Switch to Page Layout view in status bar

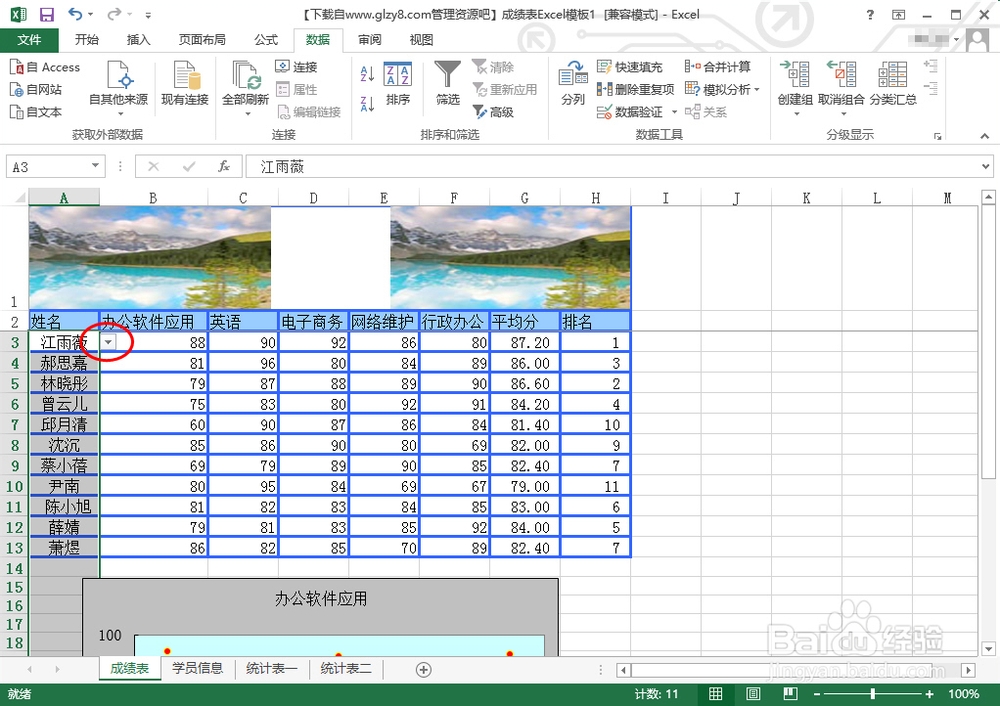(x=753, y=694)
